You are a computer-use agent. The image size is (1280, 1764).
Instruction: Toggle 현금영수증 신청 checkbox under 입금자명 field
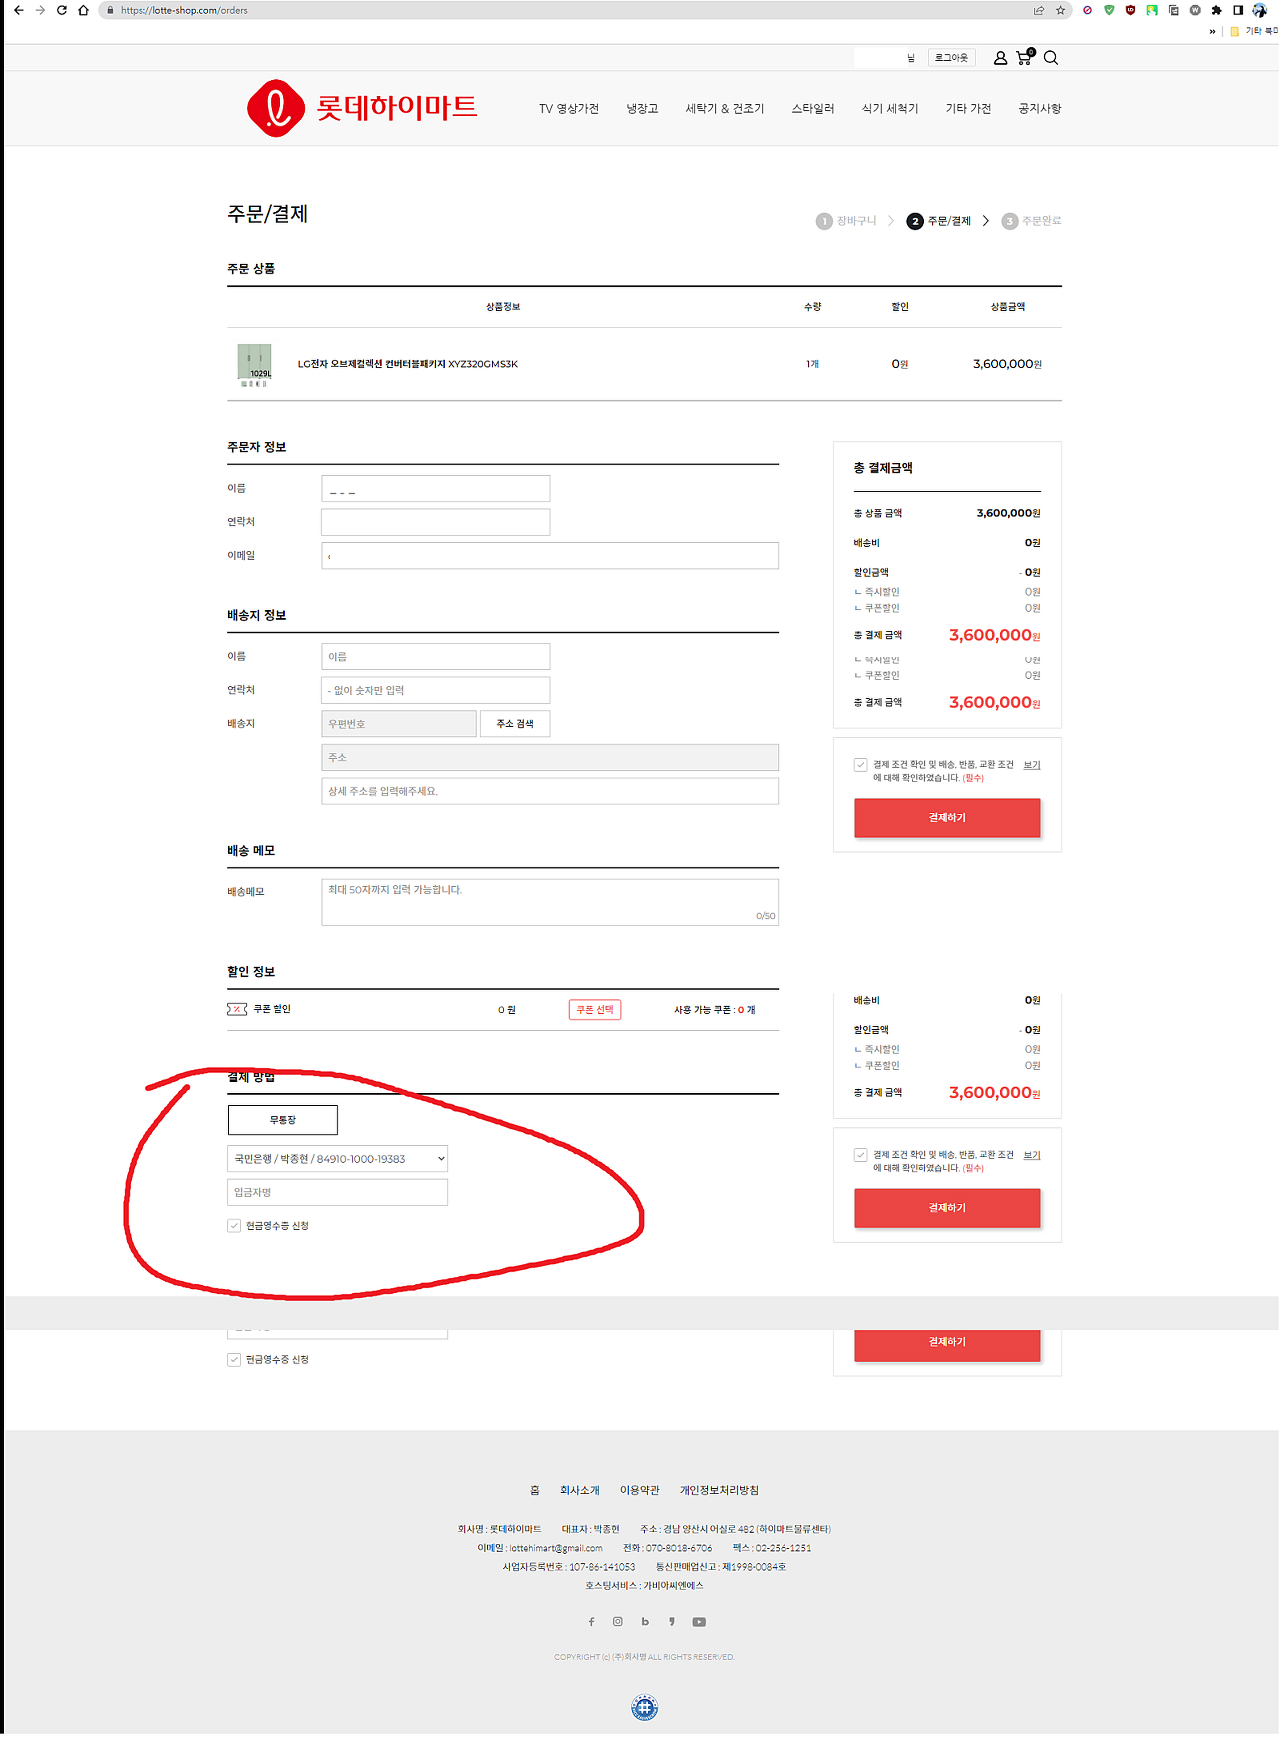point(234,1226)
